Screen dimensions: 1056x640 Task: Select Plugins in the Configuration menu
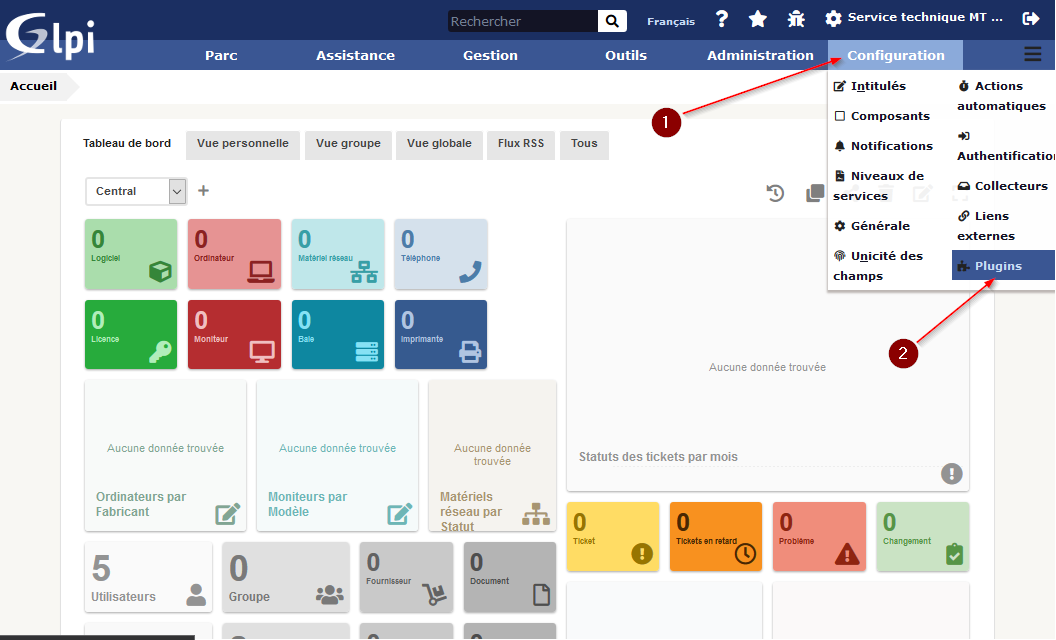pos(998,266)
